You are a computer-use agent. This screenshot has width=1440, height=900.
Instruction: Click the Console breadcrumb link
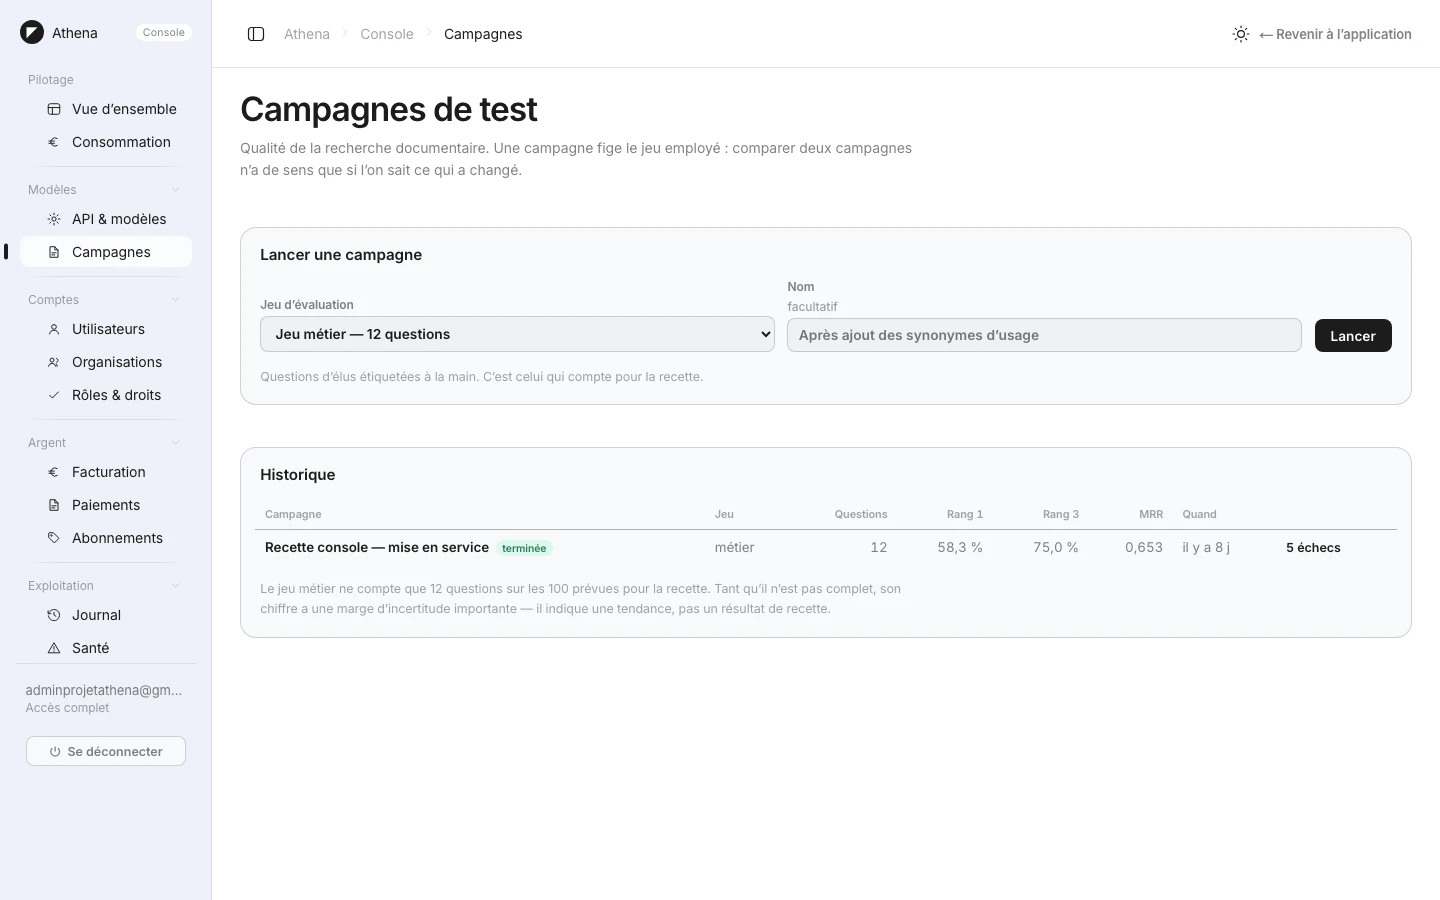pyautogui.click(x=387, y=34)
